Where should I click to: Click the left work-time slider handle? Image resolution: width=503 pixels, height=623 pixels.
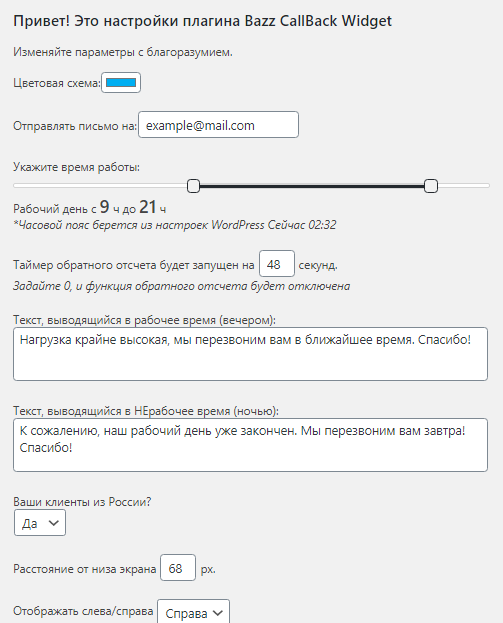point(193,186)
